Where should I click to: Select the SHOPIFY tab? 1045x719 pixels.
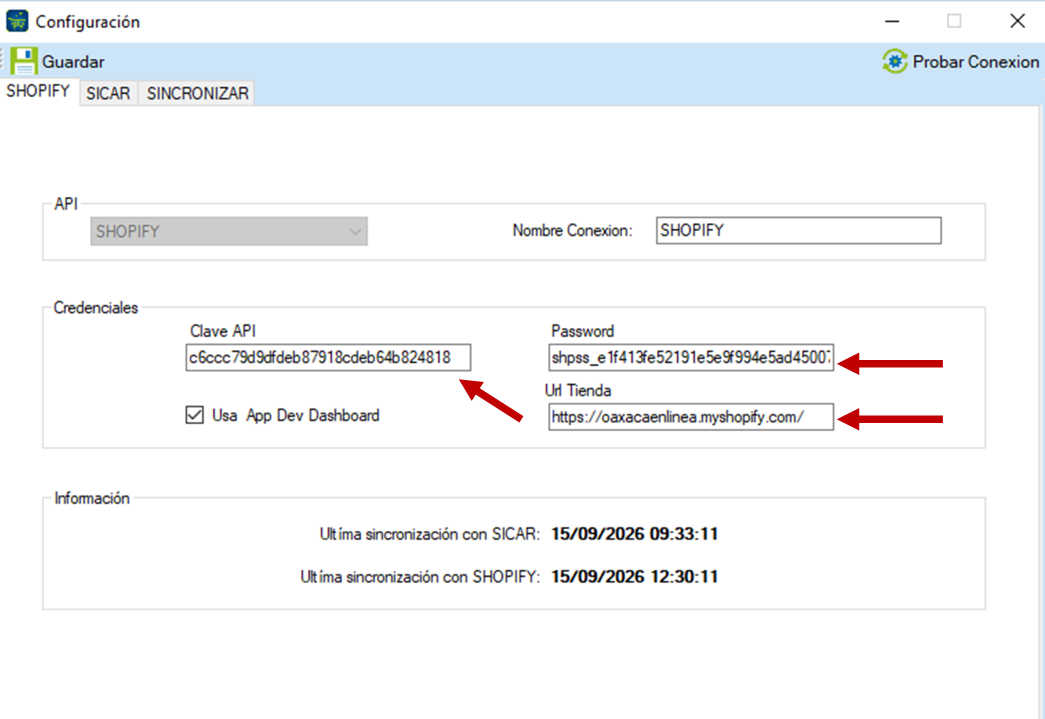pos(38,91)
